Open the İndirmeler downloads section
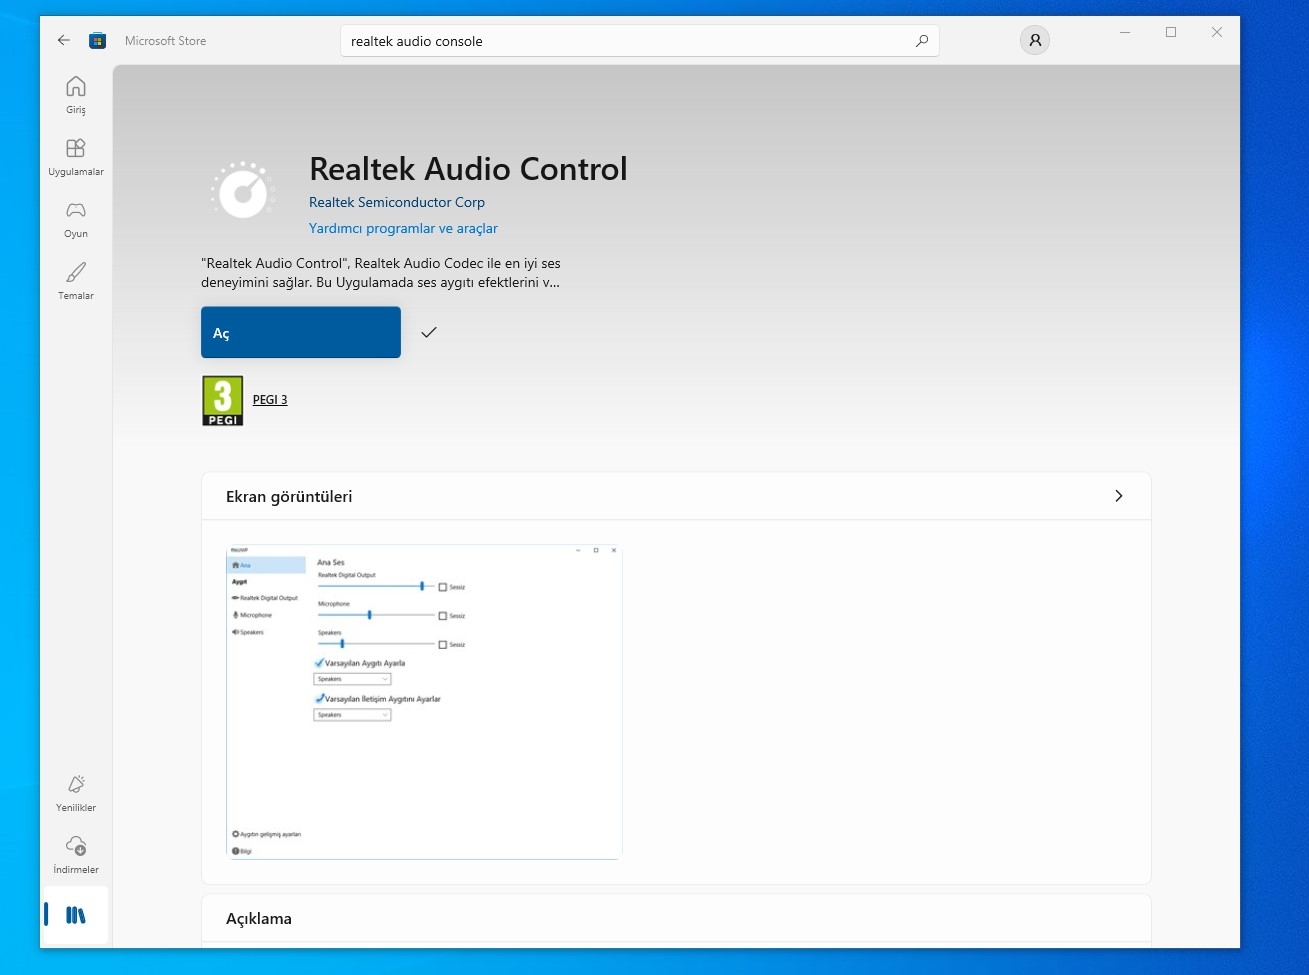 76,855
